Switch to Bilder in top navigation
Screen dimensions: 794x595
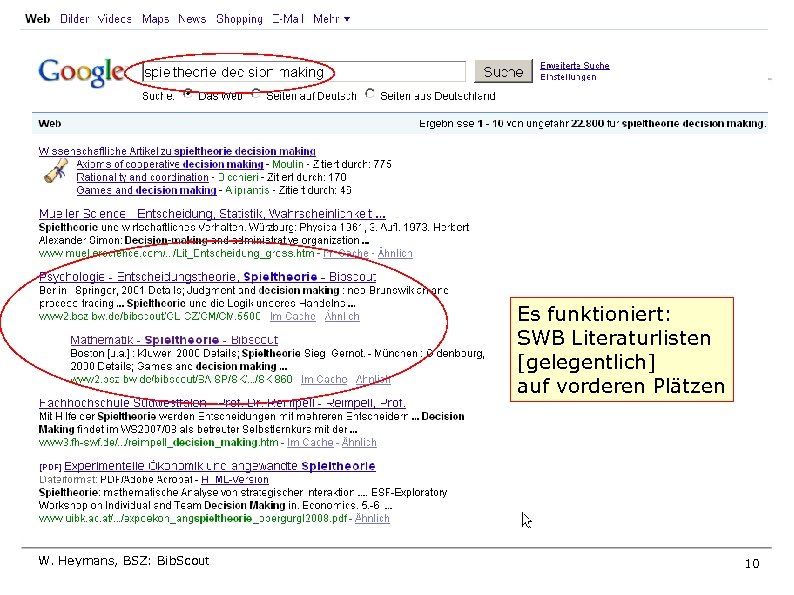point(74,19)
